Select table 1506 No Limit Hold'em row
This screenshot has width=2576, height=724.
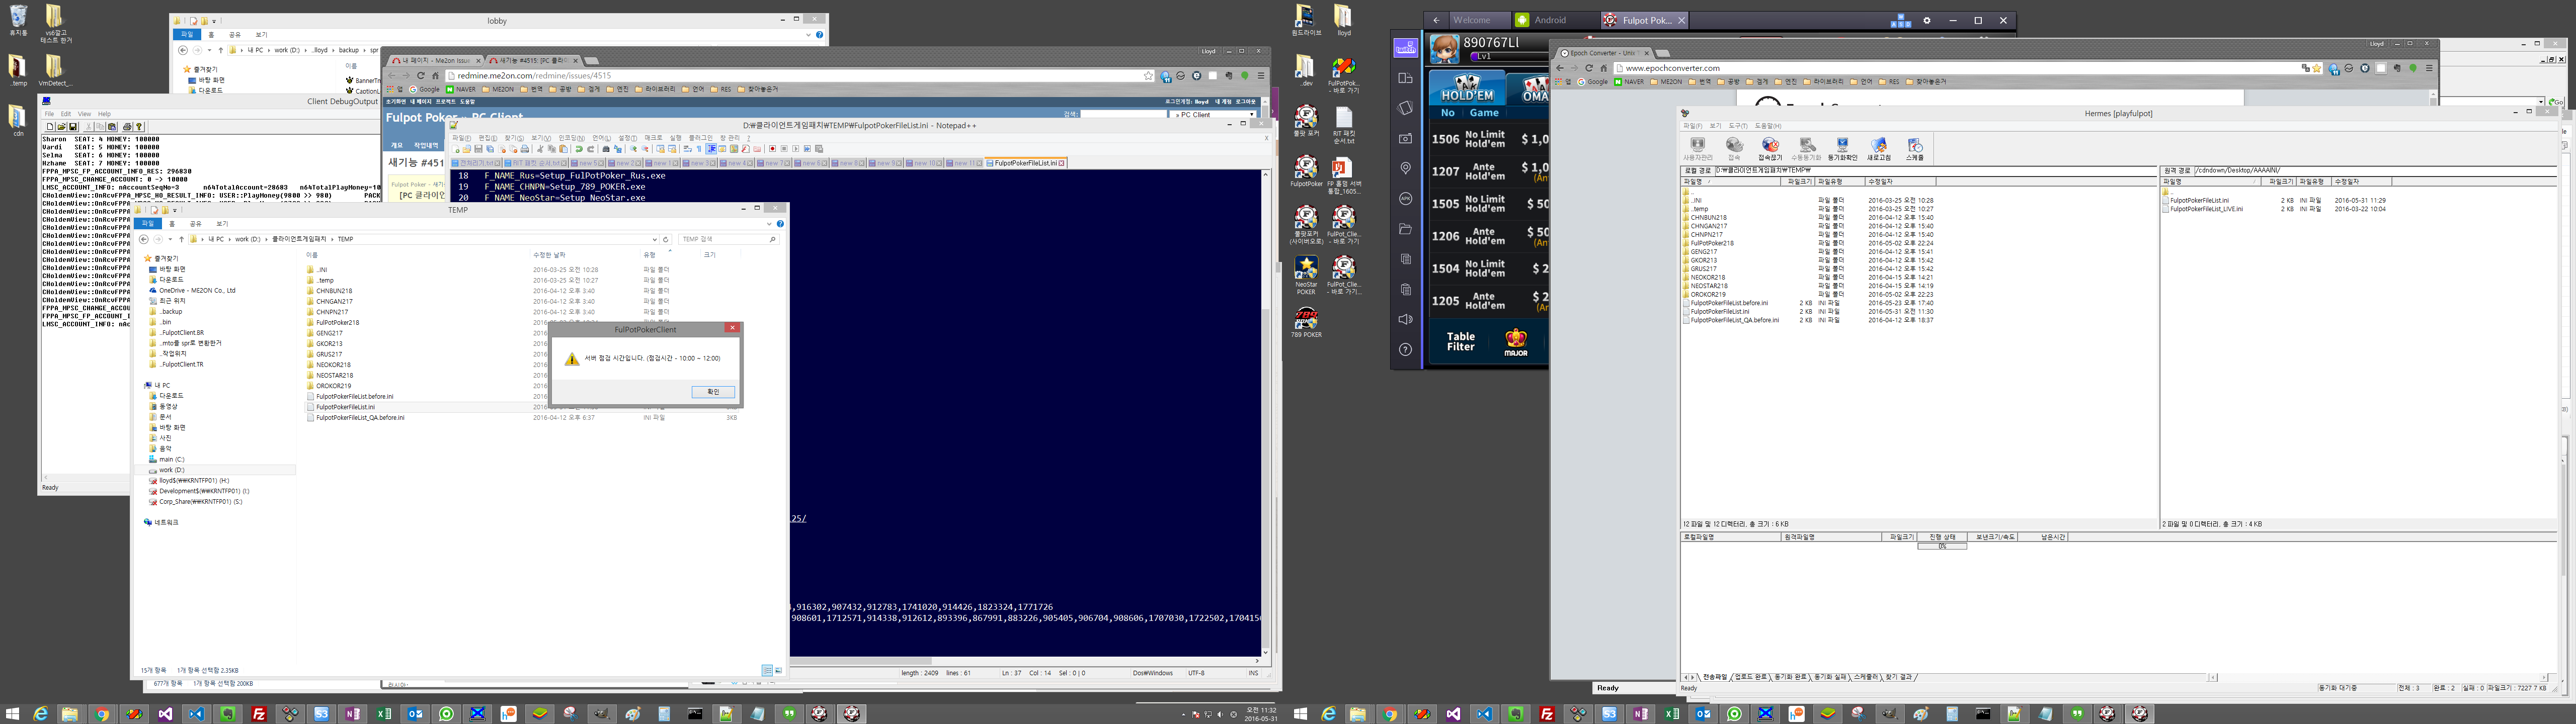point(1489,139)
